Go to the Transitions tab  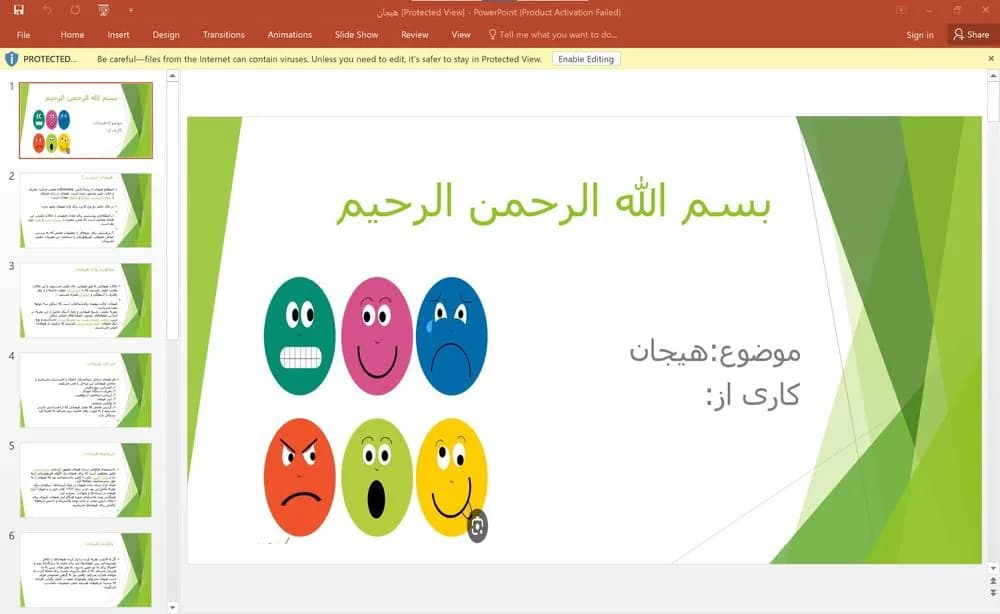pos(223,34)
